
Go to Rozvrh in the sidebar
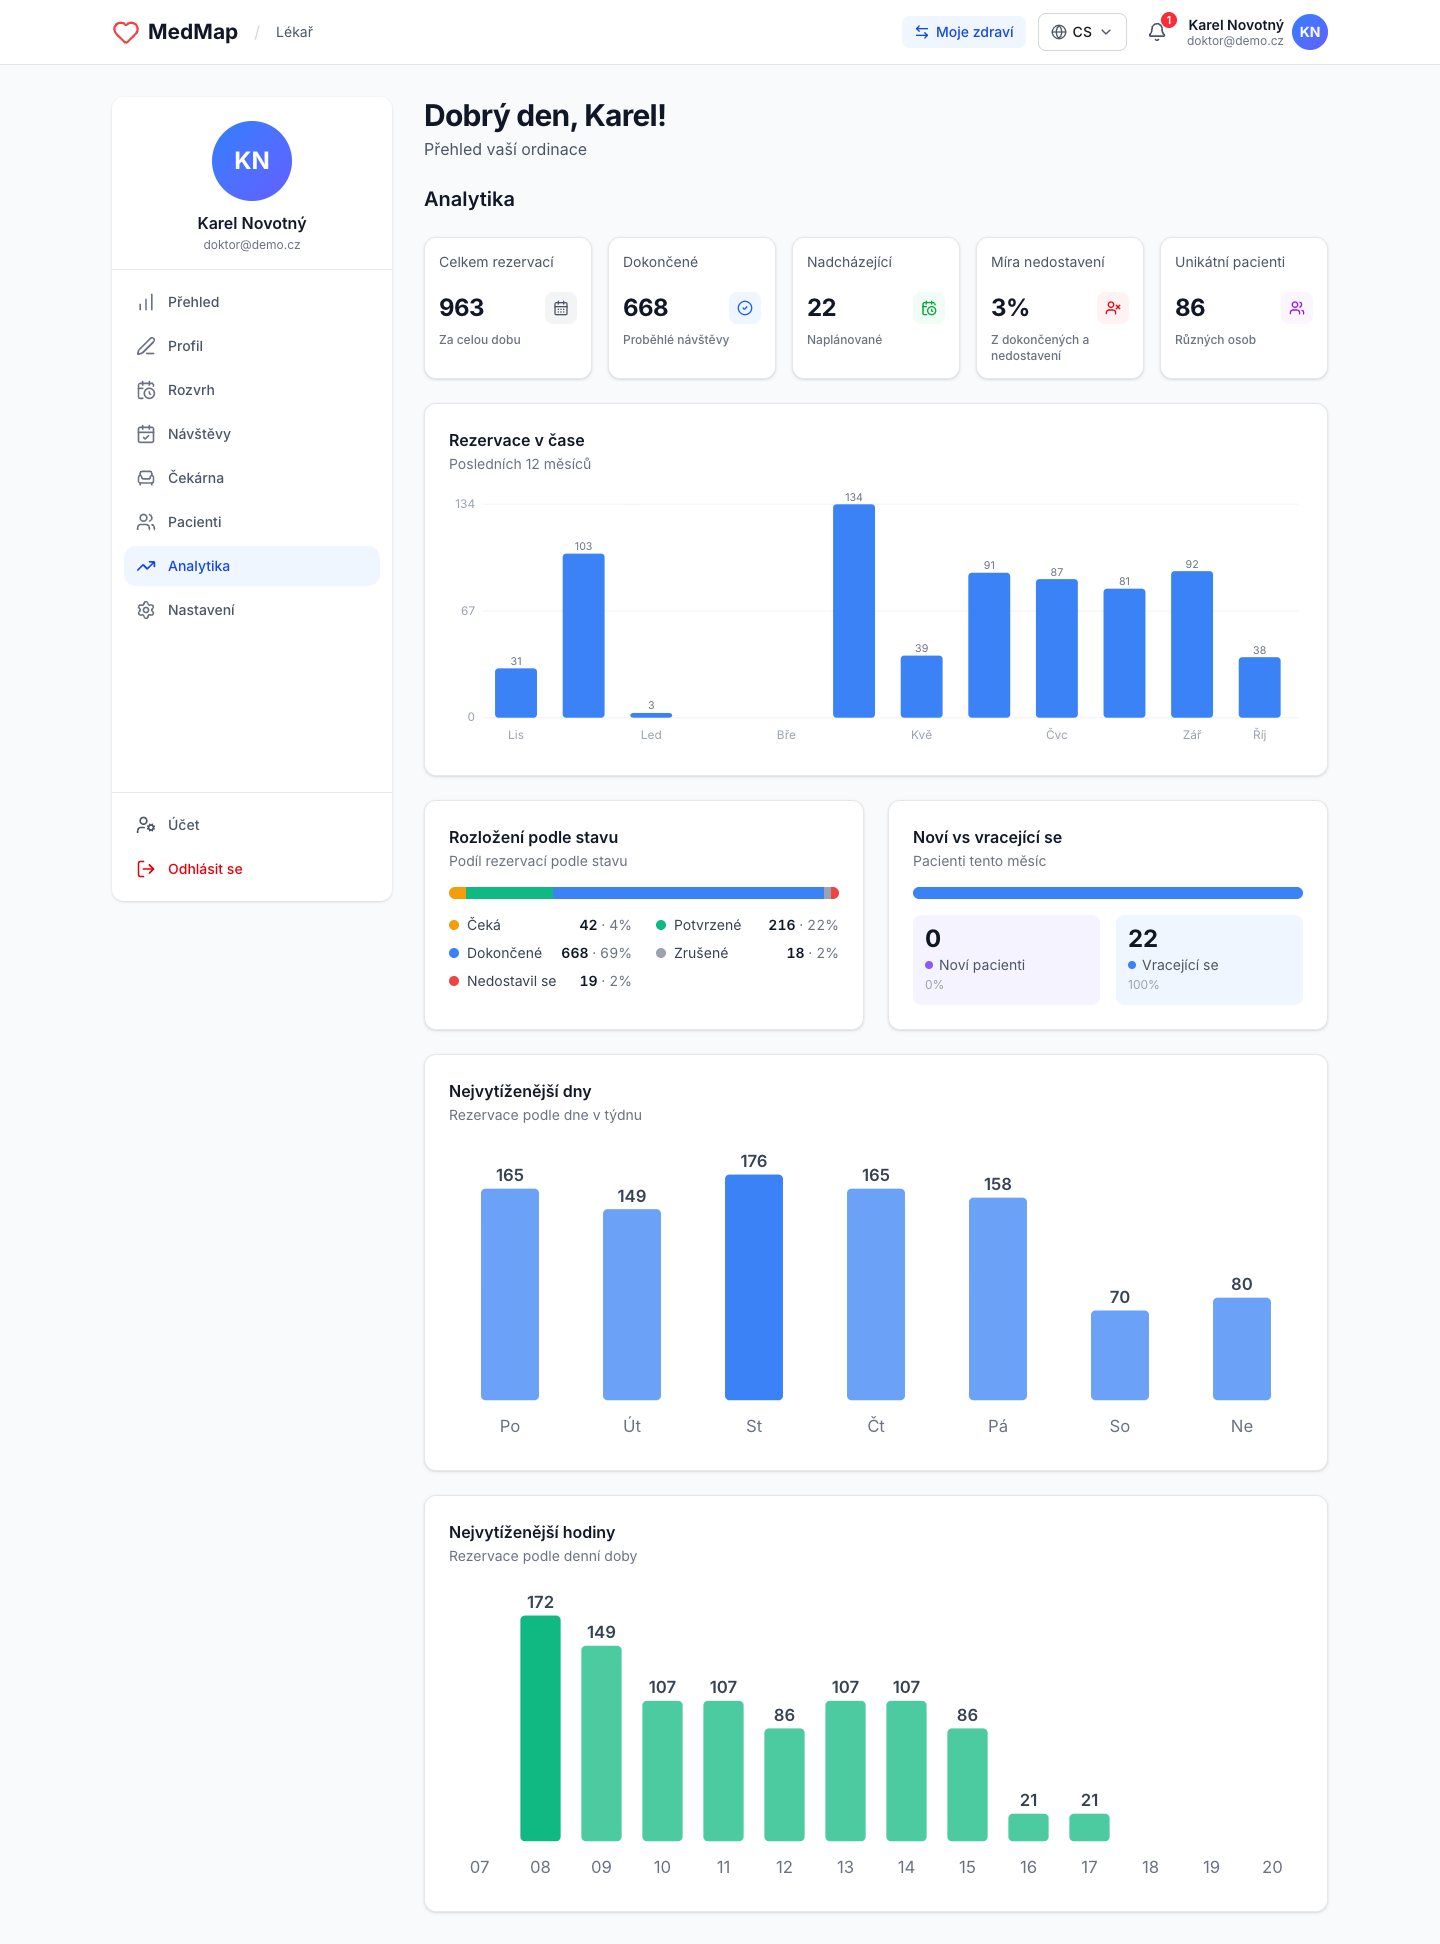(252, 390)
